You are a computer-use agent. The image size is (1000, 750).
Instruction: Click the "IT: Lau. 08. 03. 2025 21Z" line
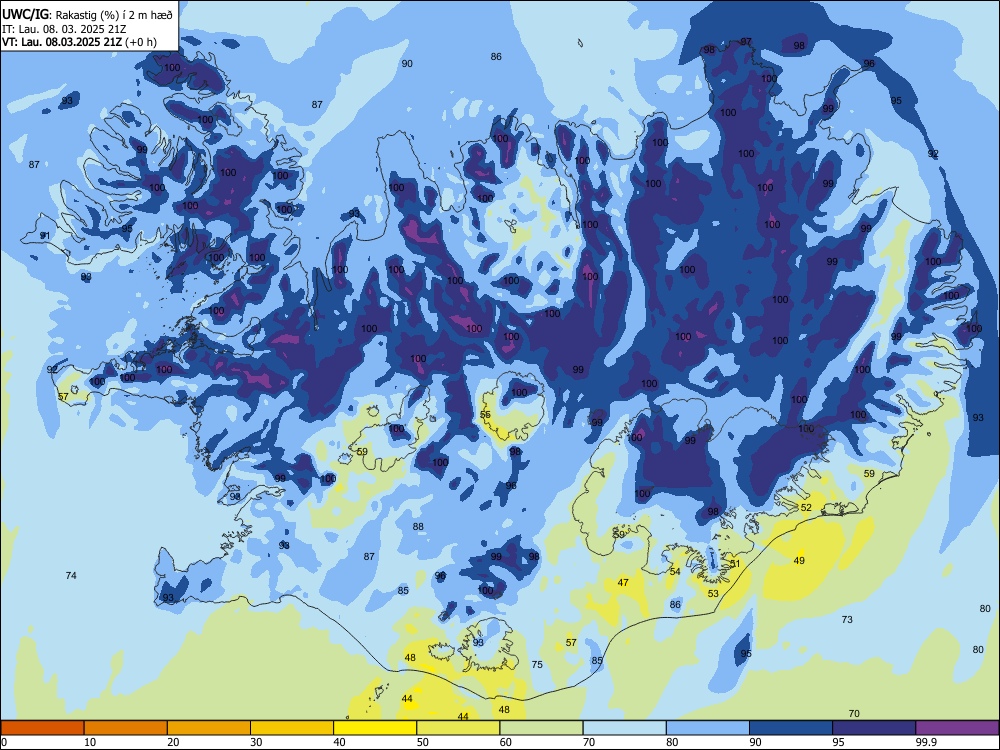[x=64, y=29]
